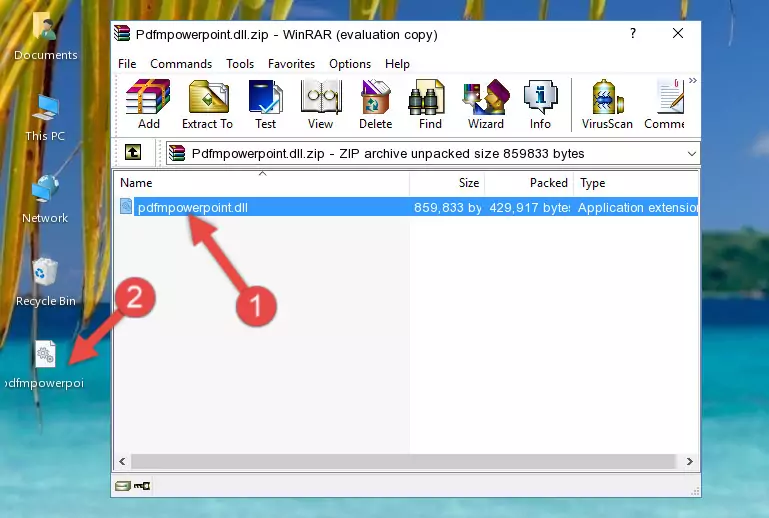Open the Help menu
The width and height of the screenshot is (769, 518).
[x=397, y=64]
